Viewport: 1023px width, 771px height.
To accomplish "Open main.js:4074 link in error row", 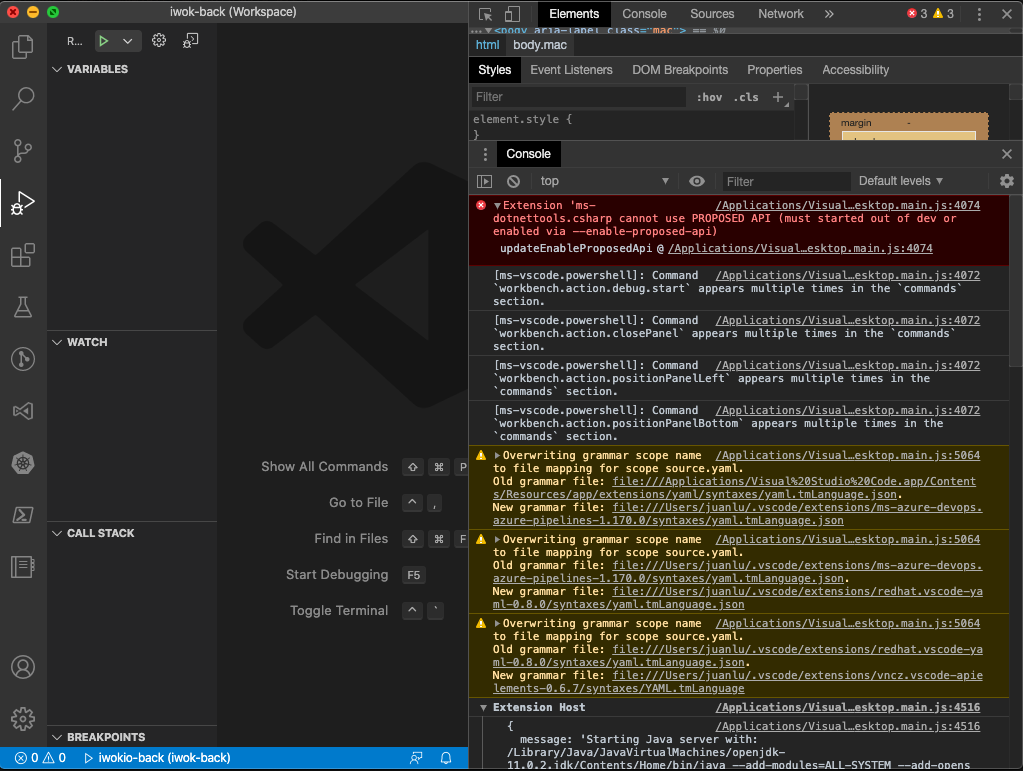I will coord(847,205).
